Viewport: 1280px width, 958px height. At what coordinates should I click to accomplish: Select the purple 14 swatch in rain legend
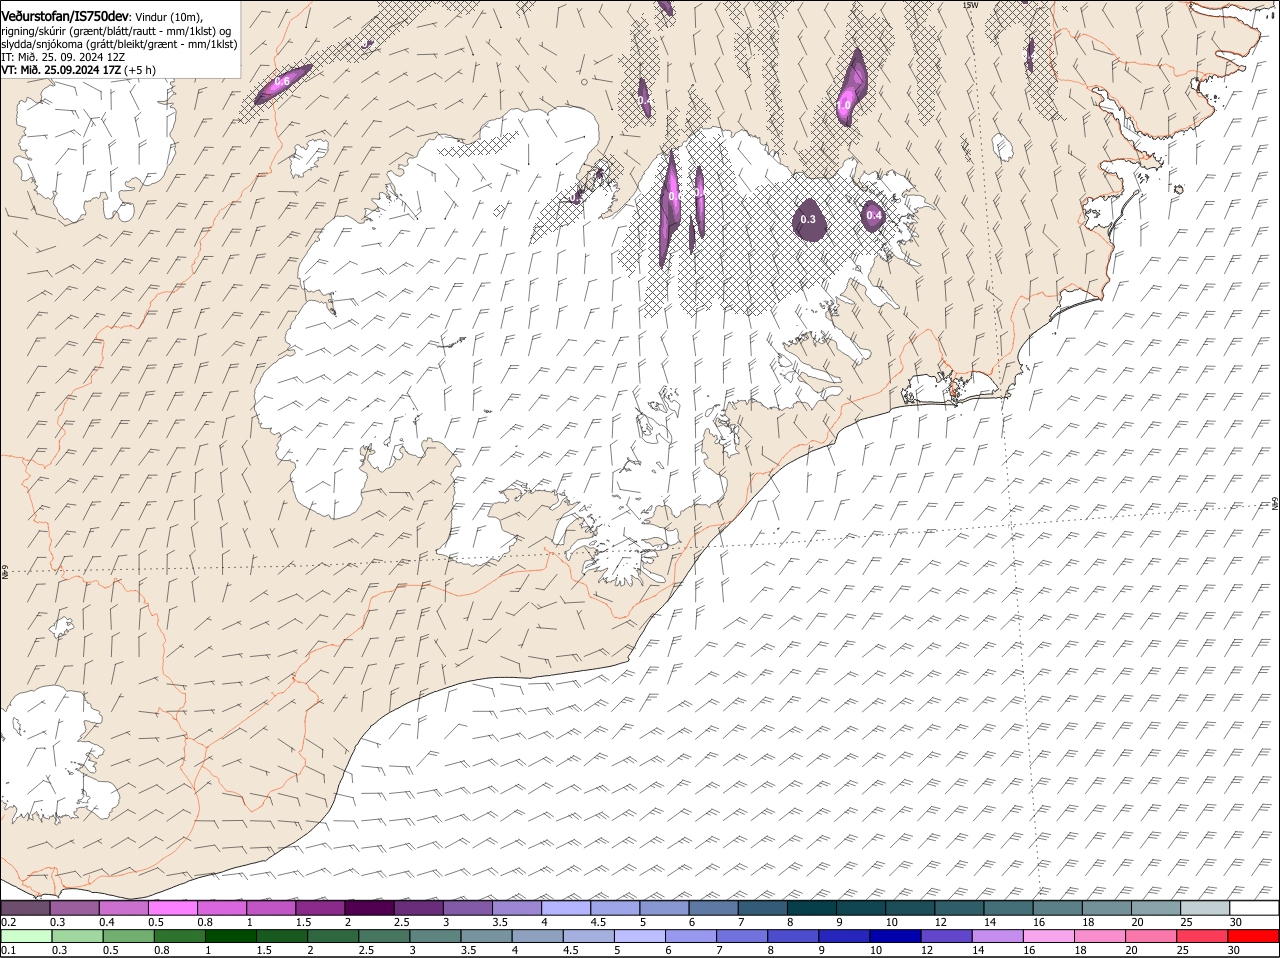coord(997,936)
